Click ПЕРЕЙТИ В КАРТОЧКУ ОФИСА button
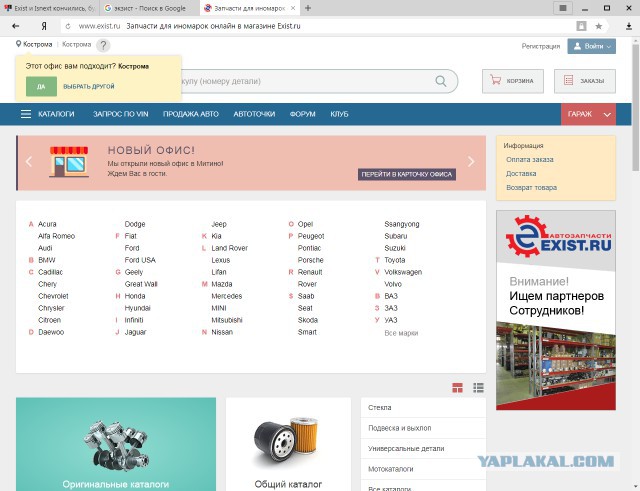Screen dimensions: 640x491 [407, 174]
